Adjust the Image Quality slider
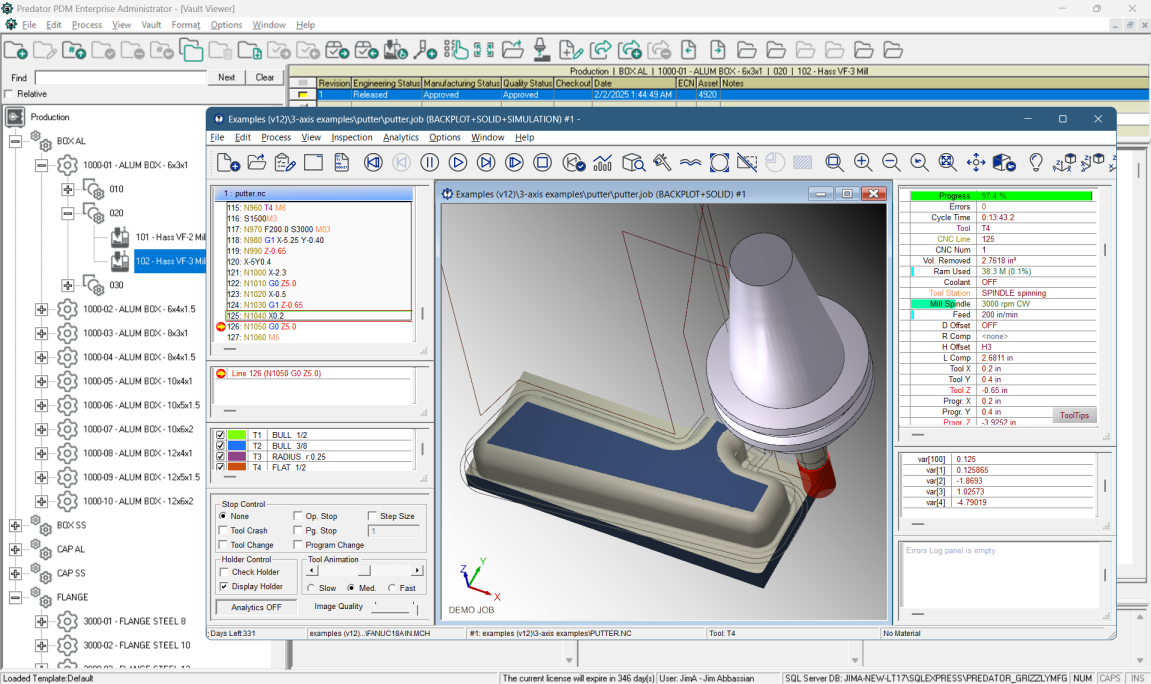Screen dimensions: 1151x684 pos(391,607)
